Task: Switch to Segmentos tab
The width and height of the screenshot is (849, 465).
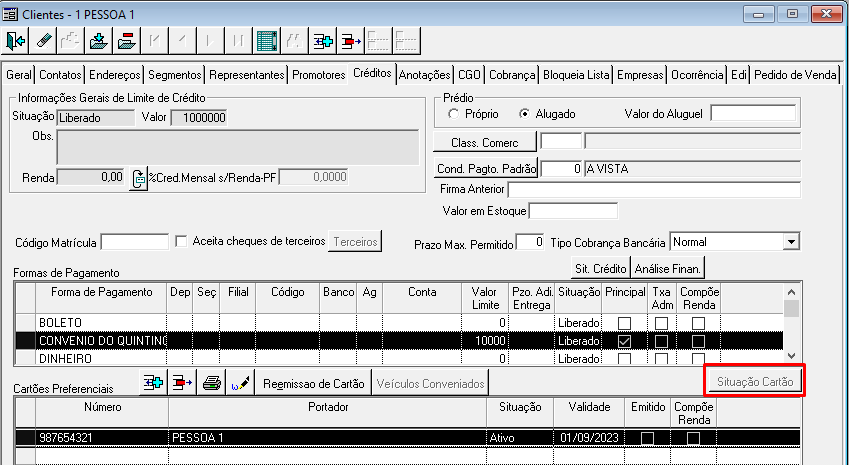Action: [x=174, y=75]
